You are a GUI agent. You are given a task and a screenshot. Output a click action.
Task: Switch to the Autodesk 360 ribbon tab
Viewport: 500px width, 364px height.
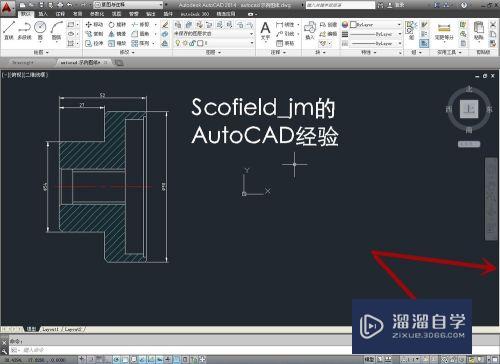(195, 14)
